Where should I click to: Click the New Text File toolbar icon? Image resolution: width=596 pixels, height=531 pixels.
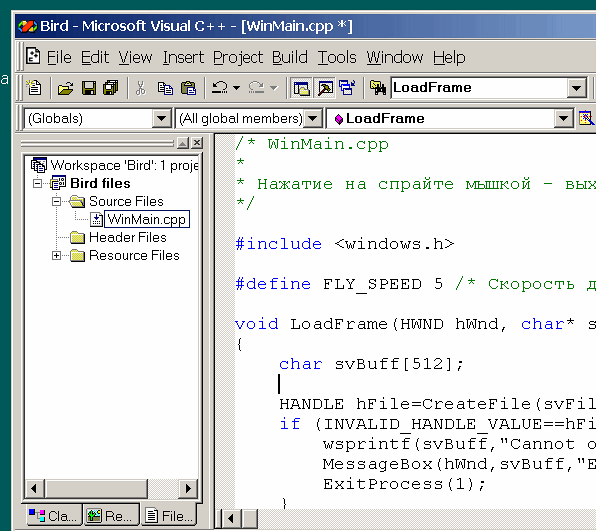click(34, 88)
